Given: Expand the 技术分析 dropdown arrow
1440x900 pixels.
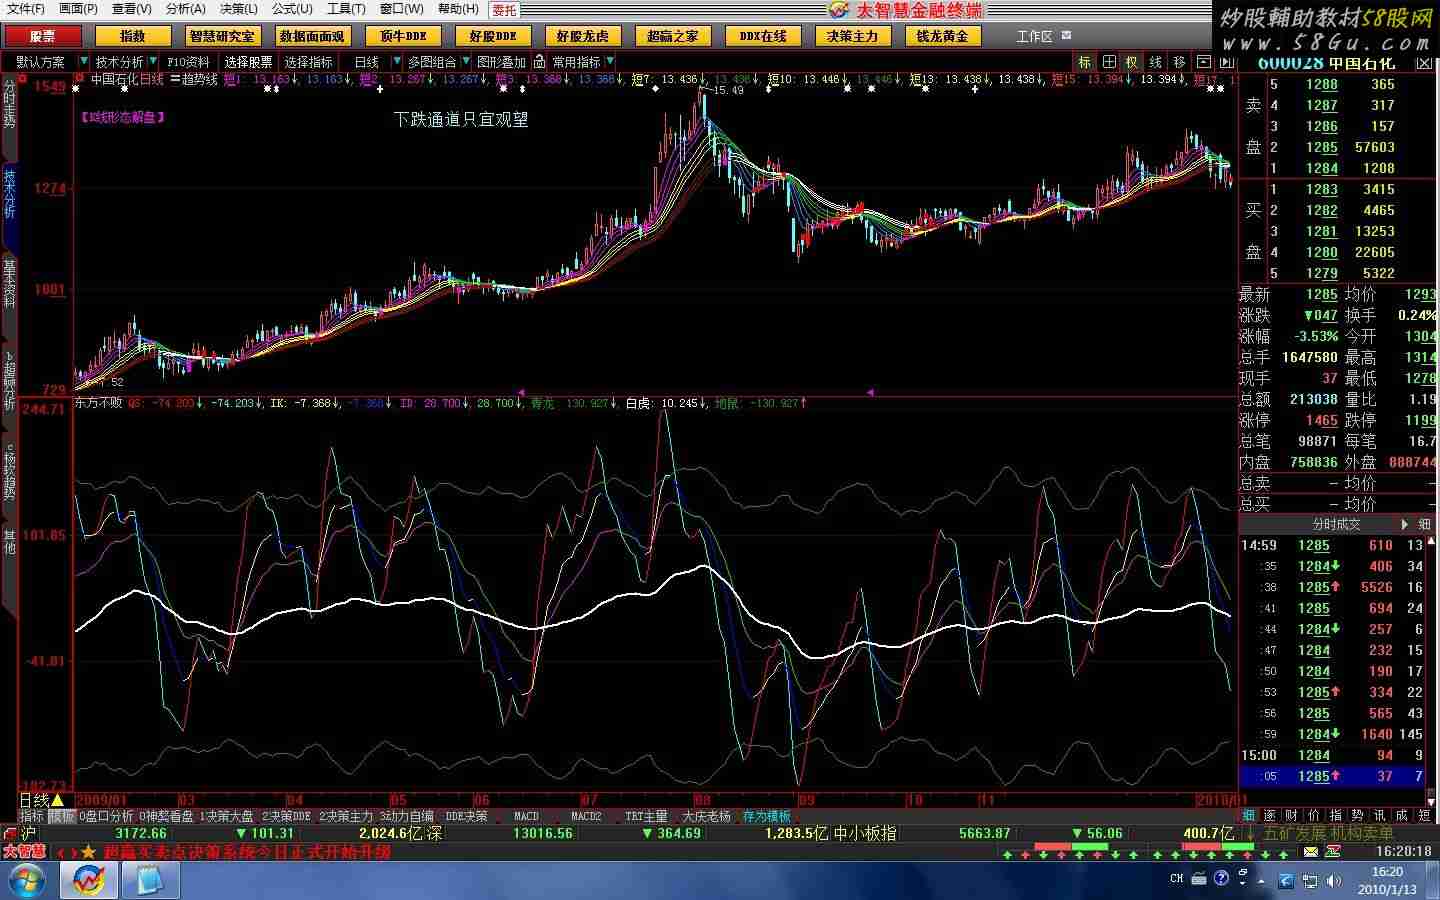Looking at the screenshot, I should (154, 62).
